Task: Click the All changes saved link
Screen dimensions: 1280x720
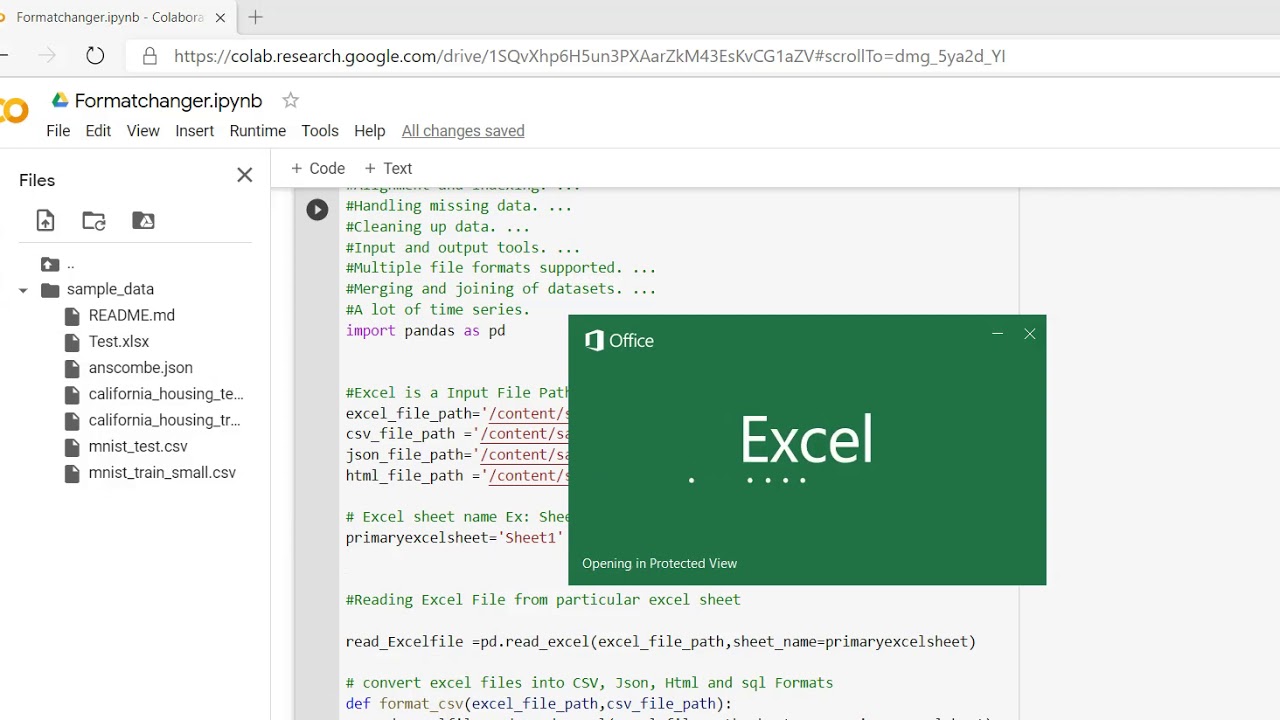Action: point(463,131)
